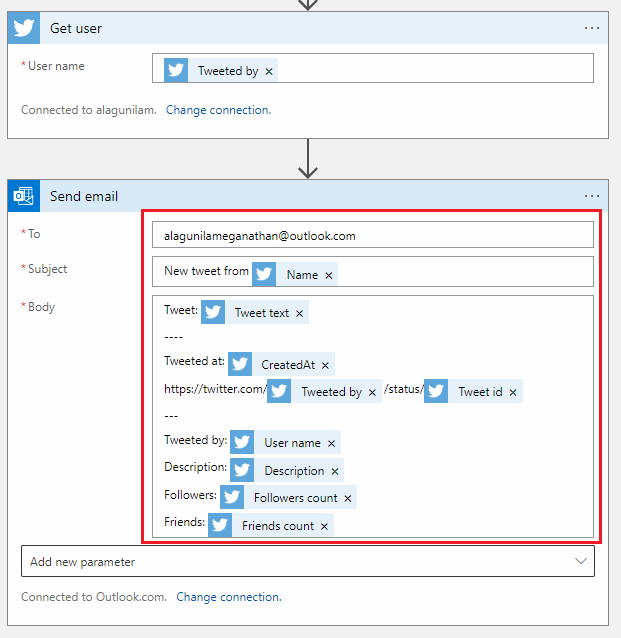Click 'Connected to Outlook.com.' text

pos(94,597)
